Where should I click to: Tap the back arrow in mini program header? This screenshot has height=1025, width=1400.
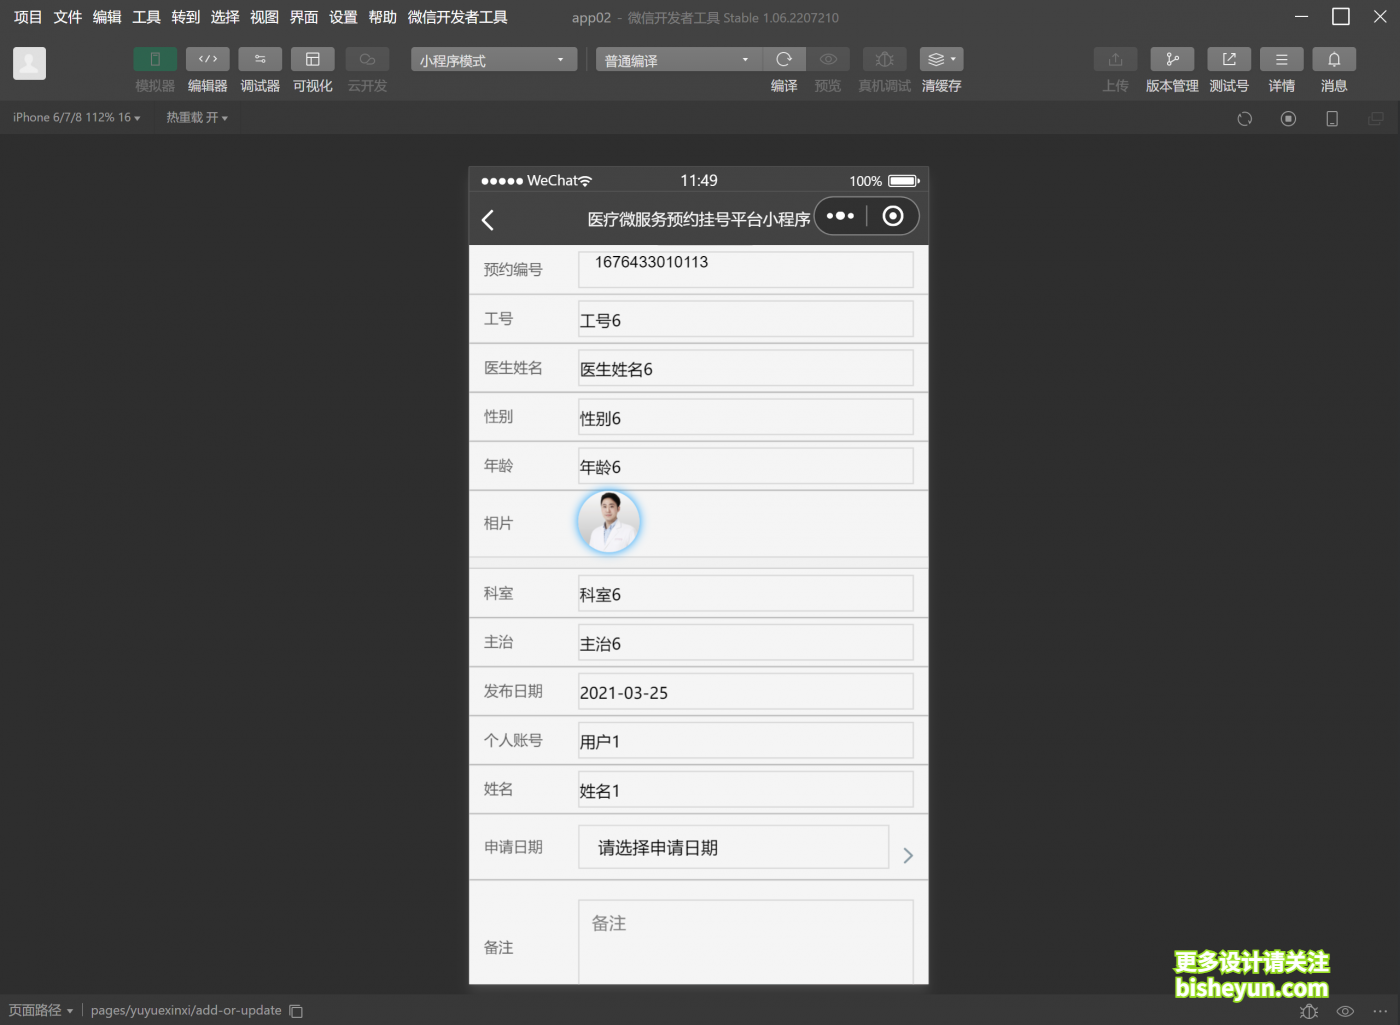(488, 220)
